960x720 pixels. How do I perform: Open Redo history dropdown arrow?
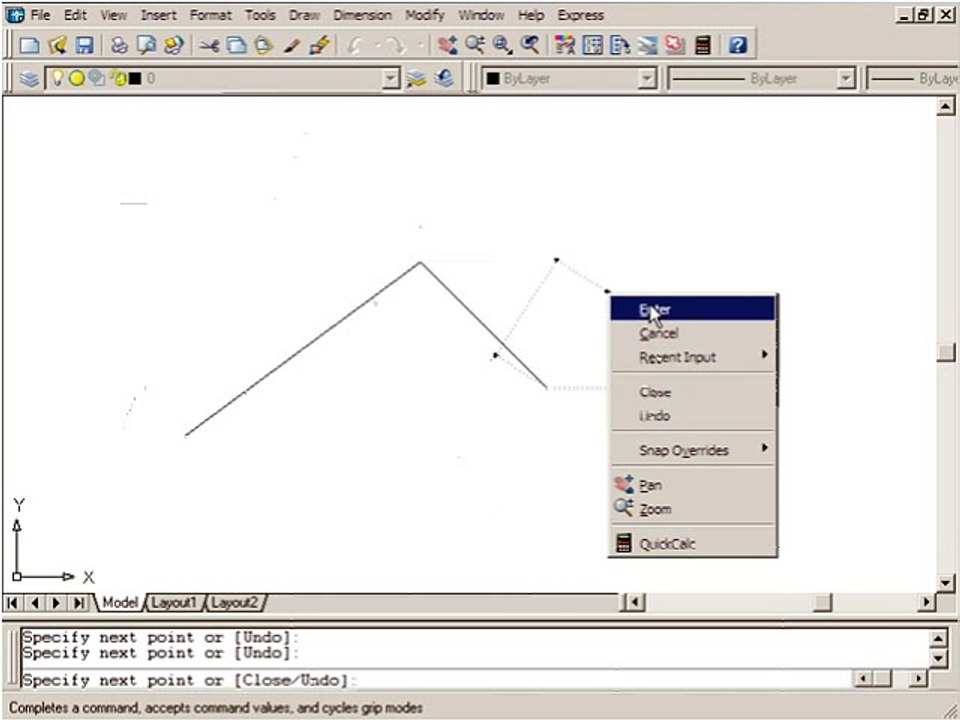tap(419, 45)
